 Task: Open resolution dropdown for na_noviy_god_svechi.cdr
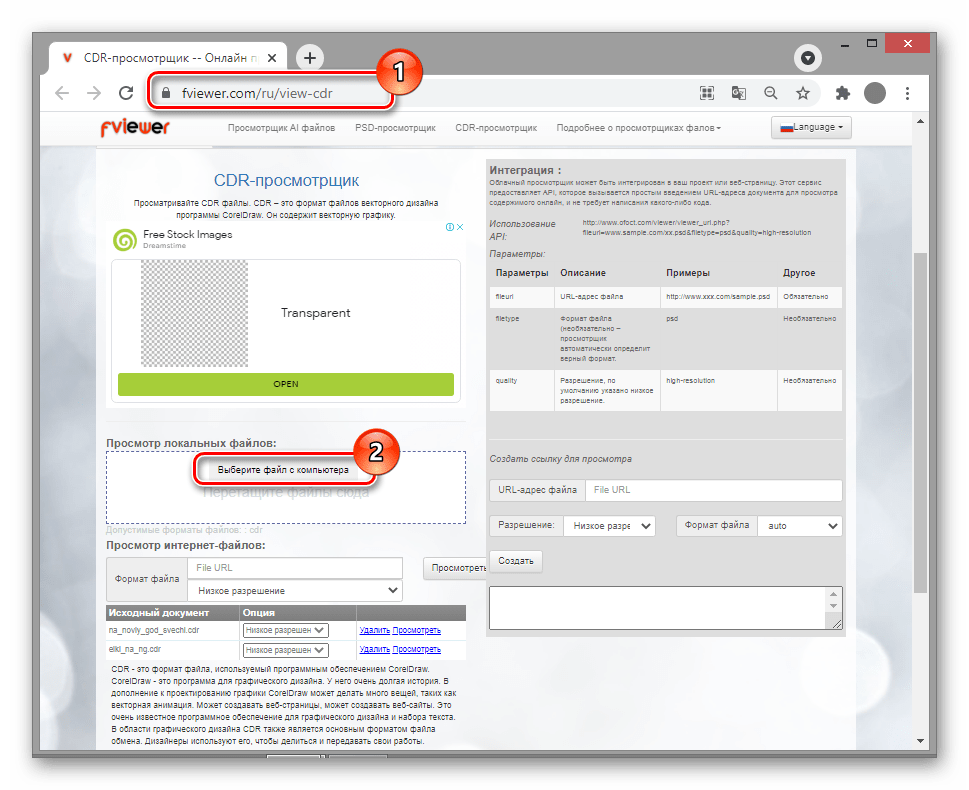pyautogui.click(x=286, y=631)
